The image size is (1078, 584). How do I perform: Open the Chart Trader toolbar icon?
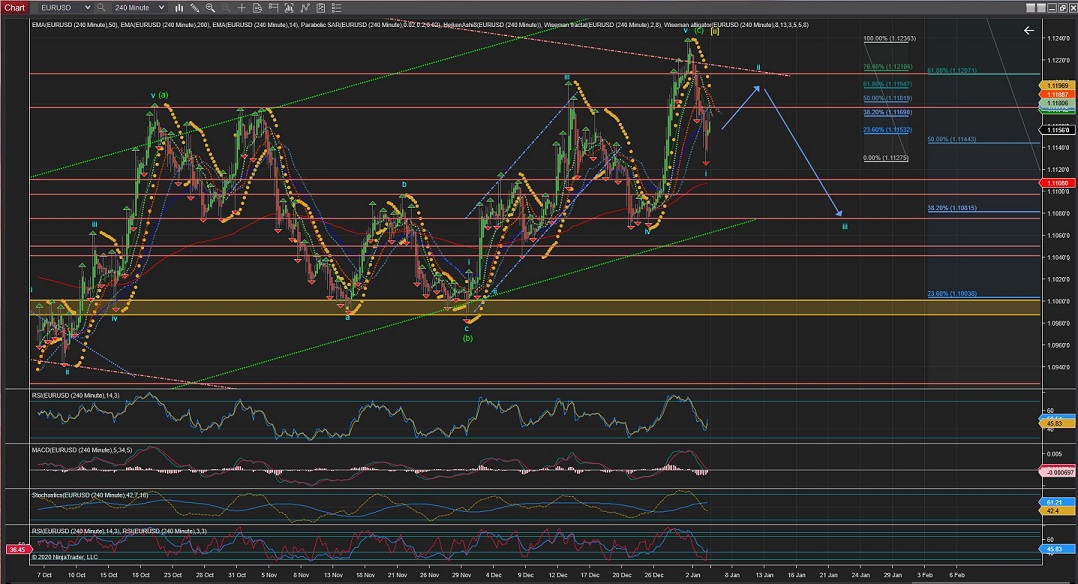(x=275, y=7)
